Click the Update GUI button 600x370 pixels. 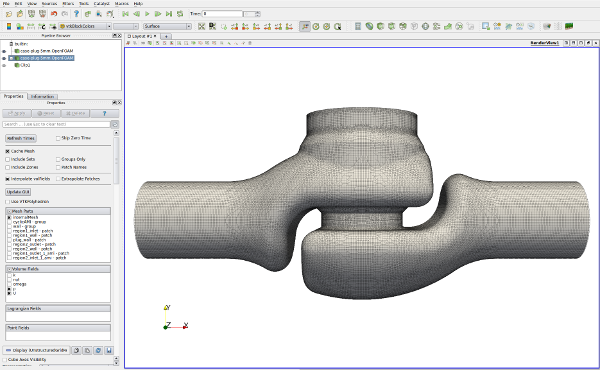18,192
